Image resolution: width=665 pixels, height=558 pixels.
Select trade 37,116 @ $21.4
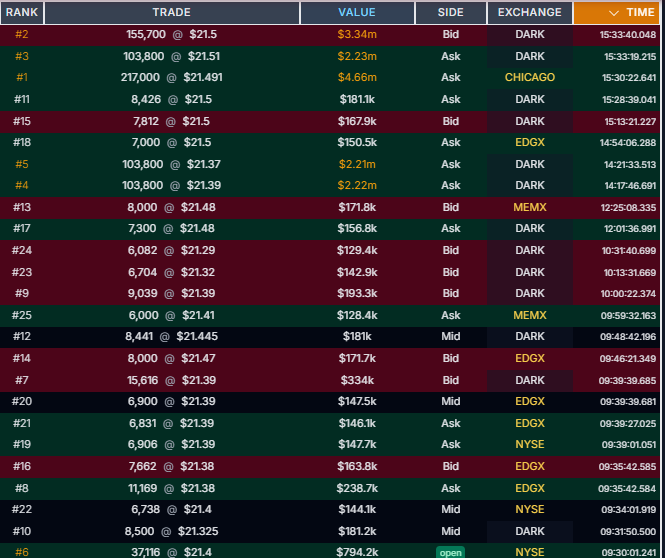click(x=172, y=552)
